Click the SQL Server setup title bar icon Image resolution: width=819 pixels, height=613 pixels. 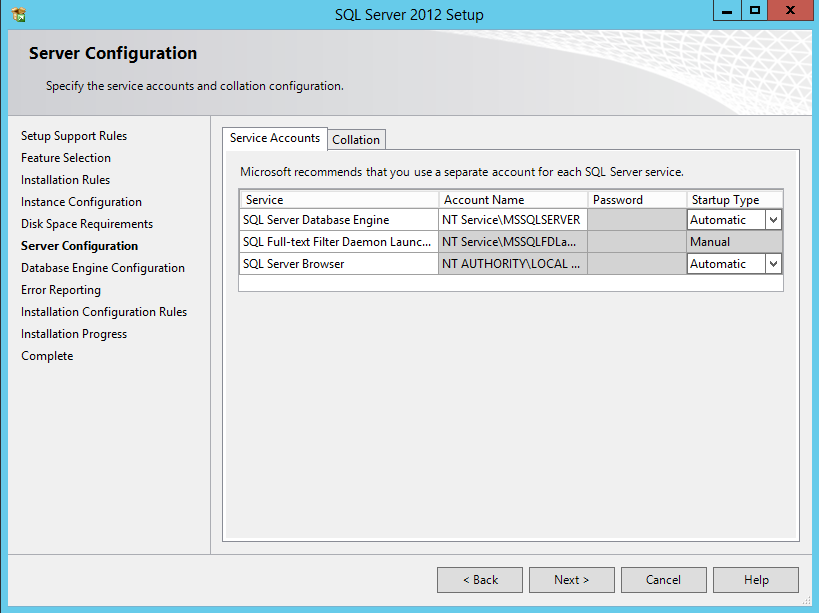[18, 15]
